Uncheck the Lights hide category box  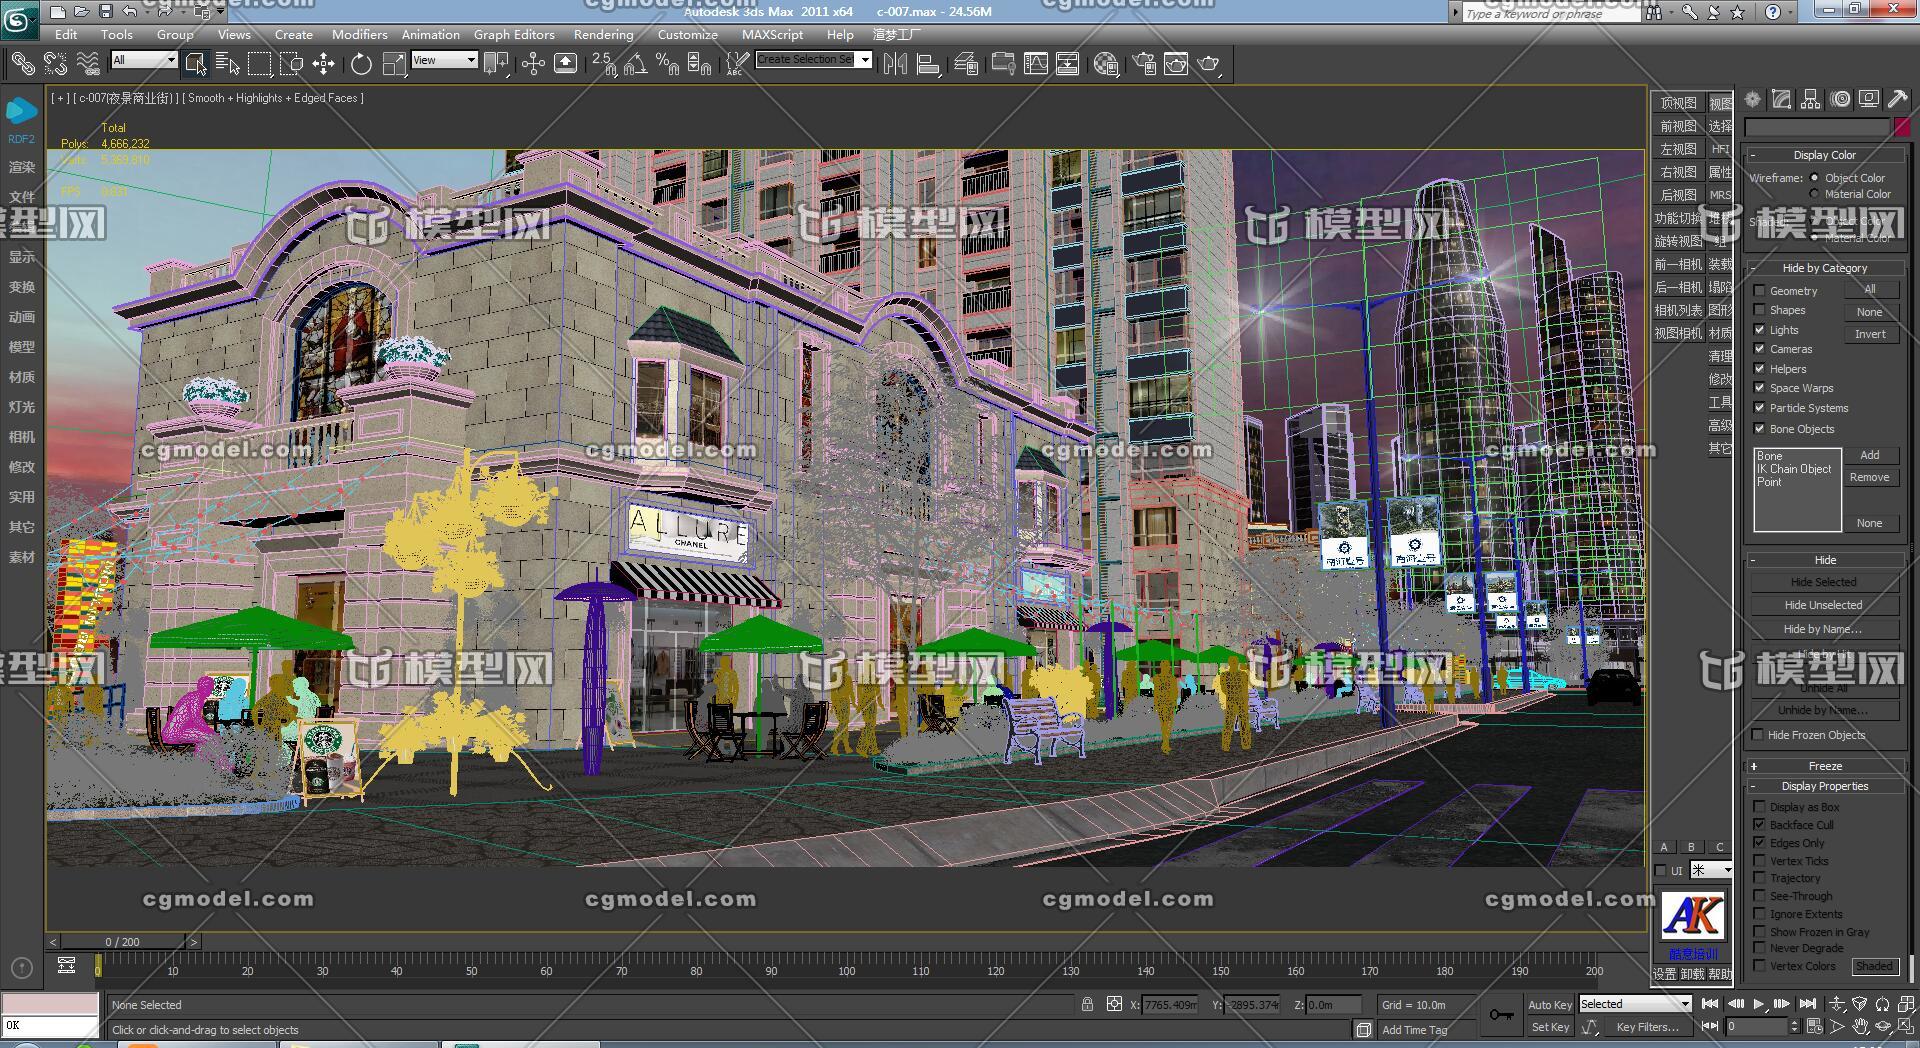1760,330
